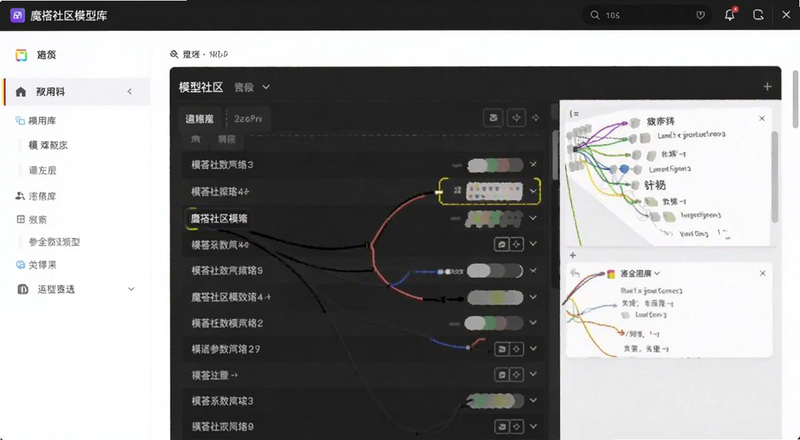Click the layers icon in the row ending 44

click(502, 245)
